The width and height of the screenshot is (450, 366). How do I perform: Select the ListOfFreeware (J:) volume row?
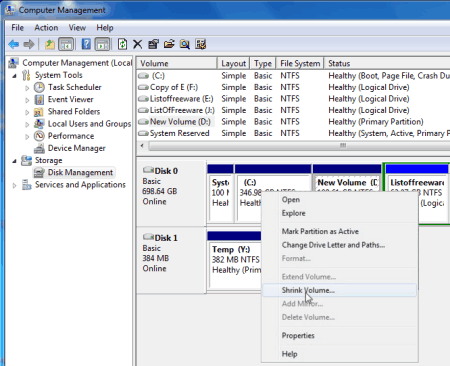pos(293,110)
